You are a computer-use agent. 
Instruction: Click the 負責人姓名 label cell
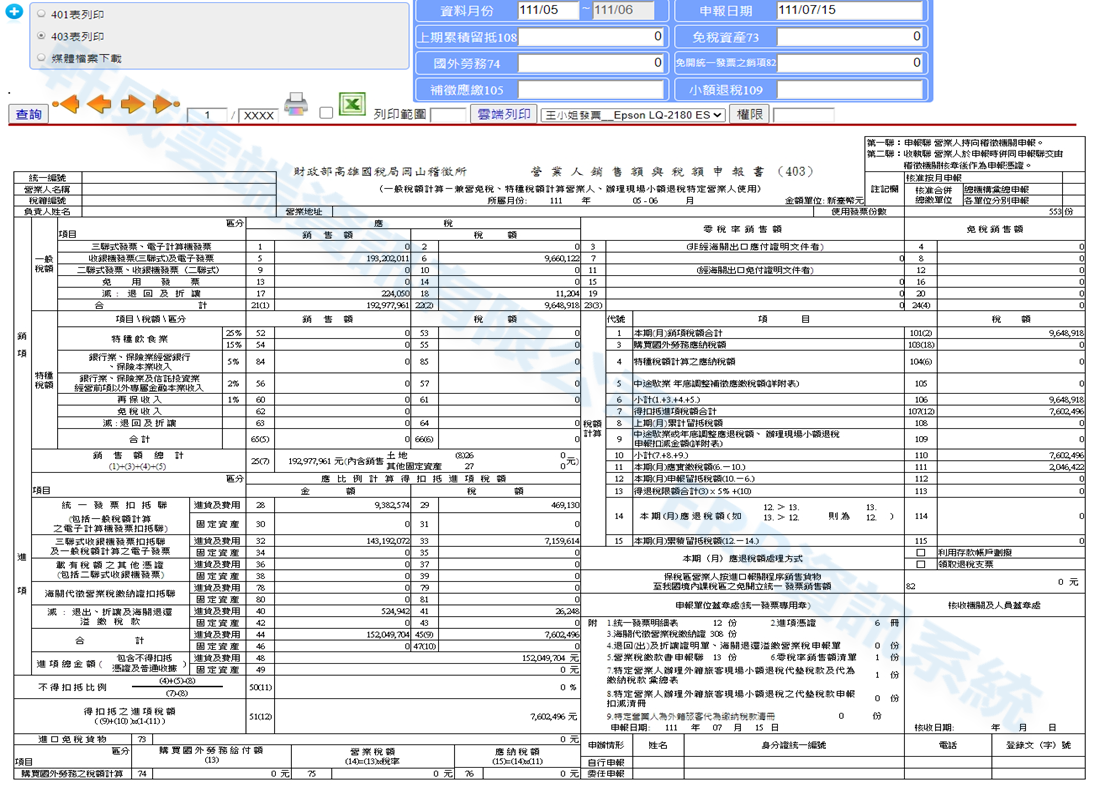point(47,211)
